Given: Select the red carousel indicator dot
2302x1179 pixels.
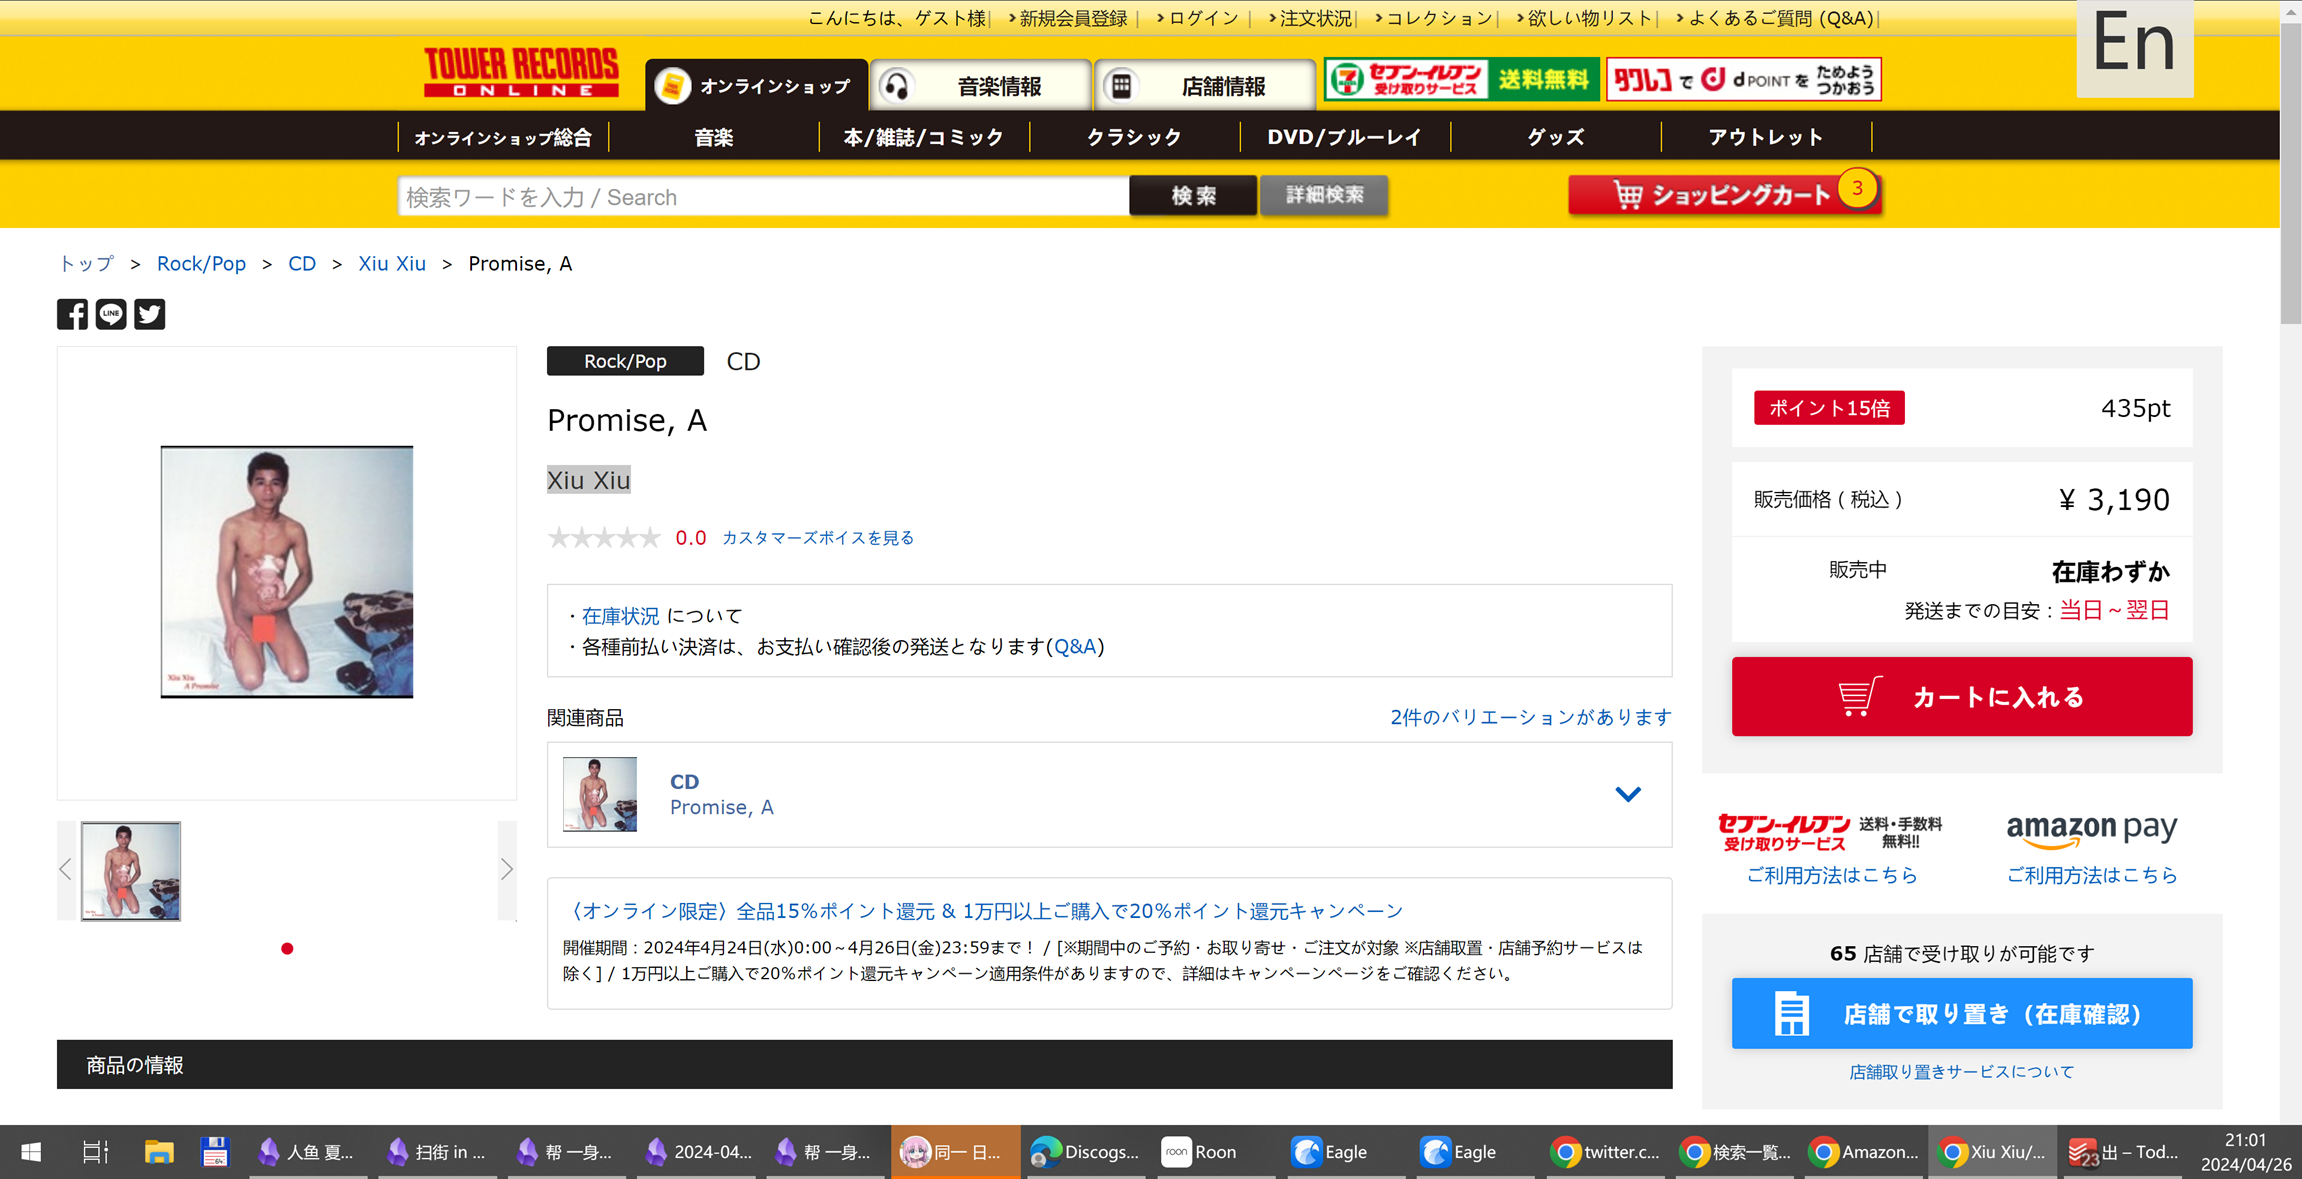Looking at the screenshot, I should (287, 948).
